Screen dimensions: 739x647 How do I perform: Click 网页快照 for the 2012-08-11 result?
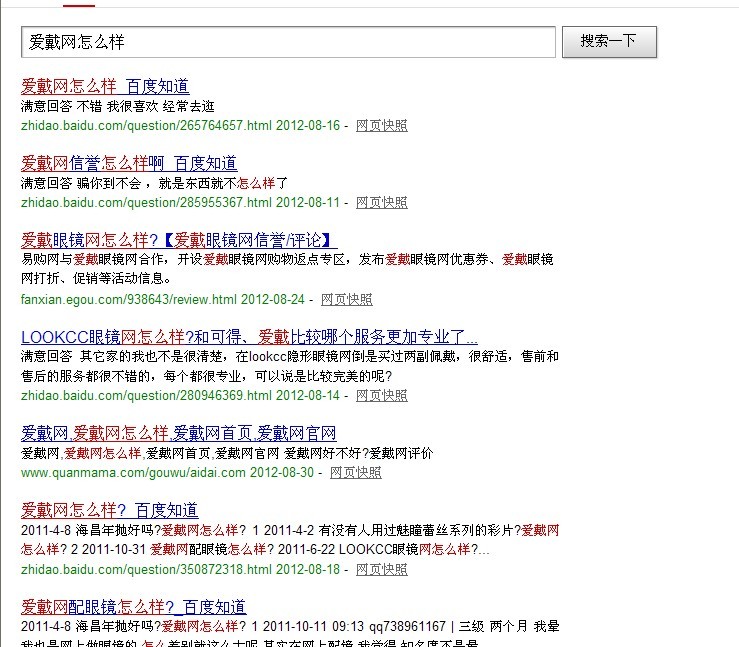[x=381, y=203]
